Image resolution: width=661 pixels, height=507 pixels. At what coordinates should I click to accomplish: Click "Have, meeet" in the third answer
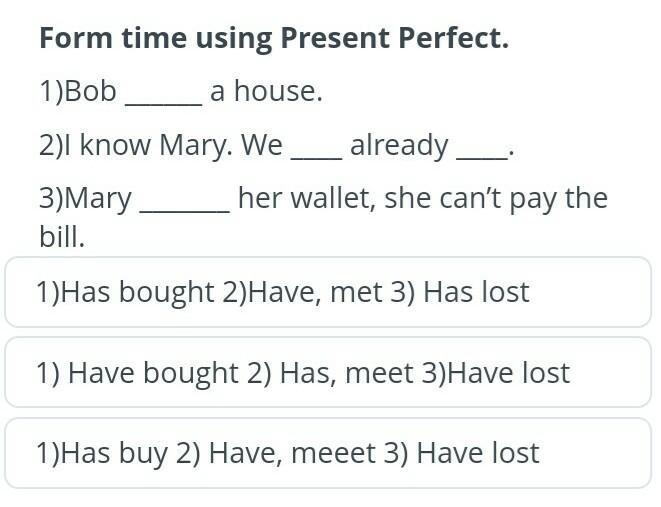(290, 453)
